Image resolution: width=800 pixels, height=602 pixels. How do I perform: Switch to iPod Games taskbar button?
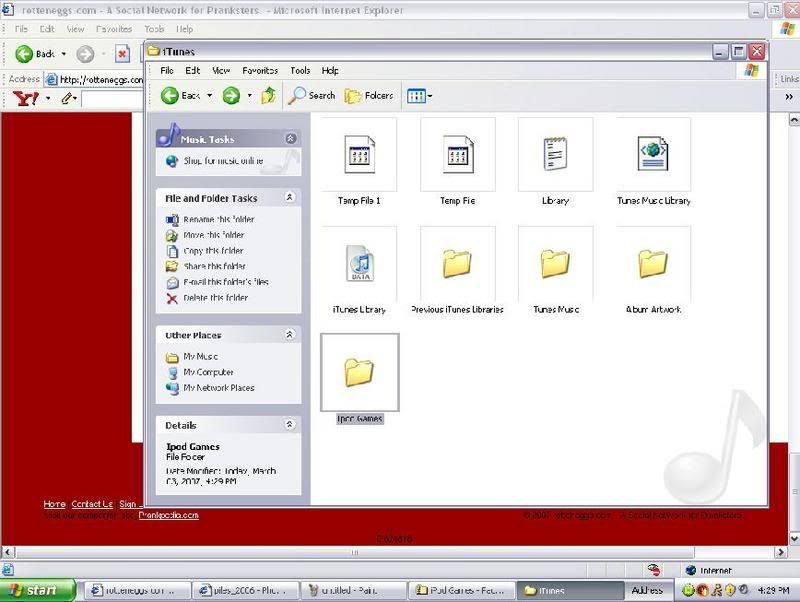[x=461, y=590]
